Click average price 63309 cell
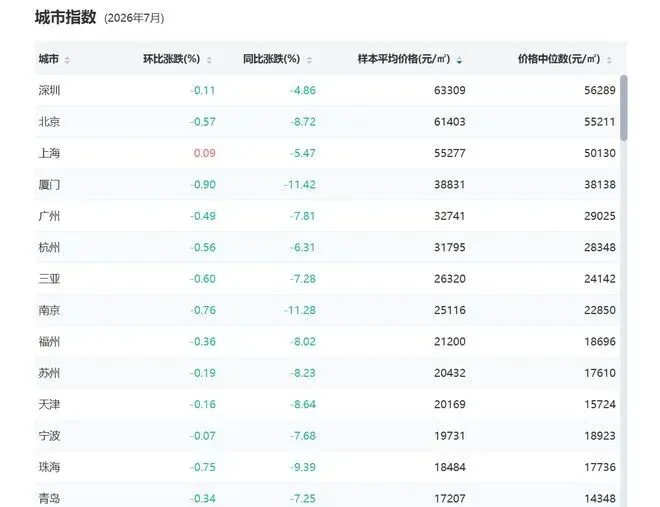Viewport: 660px width, 507px height. coord(450,90)
